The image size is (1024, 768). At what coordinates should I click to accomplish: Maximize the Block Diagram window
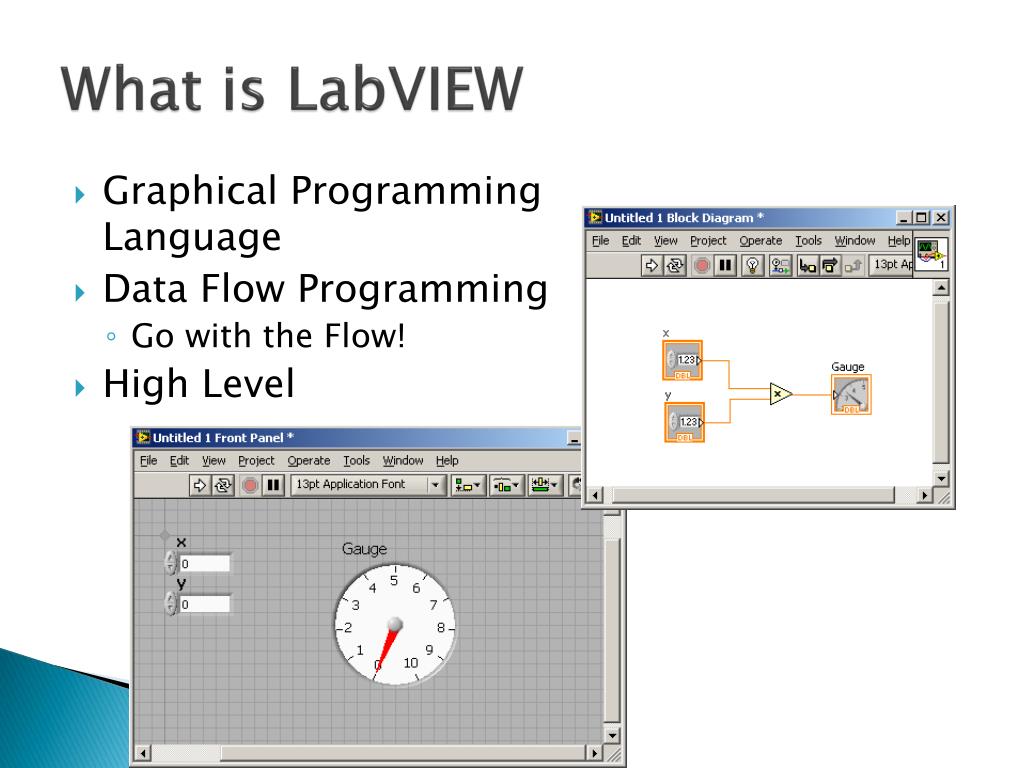[x=921, y=218]
